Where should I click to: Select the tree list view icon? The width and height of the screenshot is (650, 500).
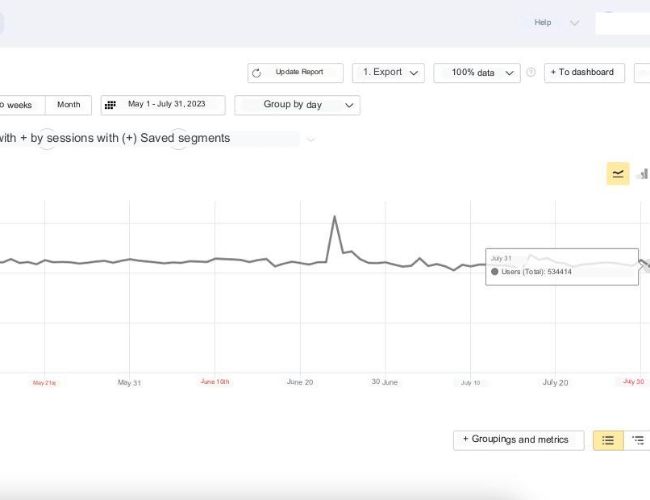(x=636, y=440)
